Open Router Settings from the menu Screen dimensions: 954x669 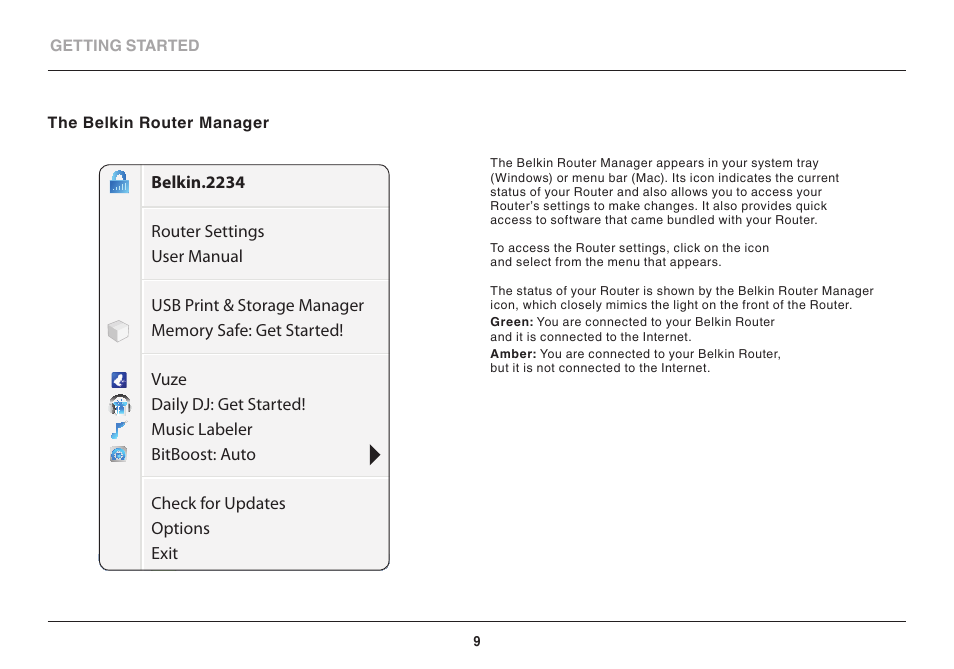[207, 232]
